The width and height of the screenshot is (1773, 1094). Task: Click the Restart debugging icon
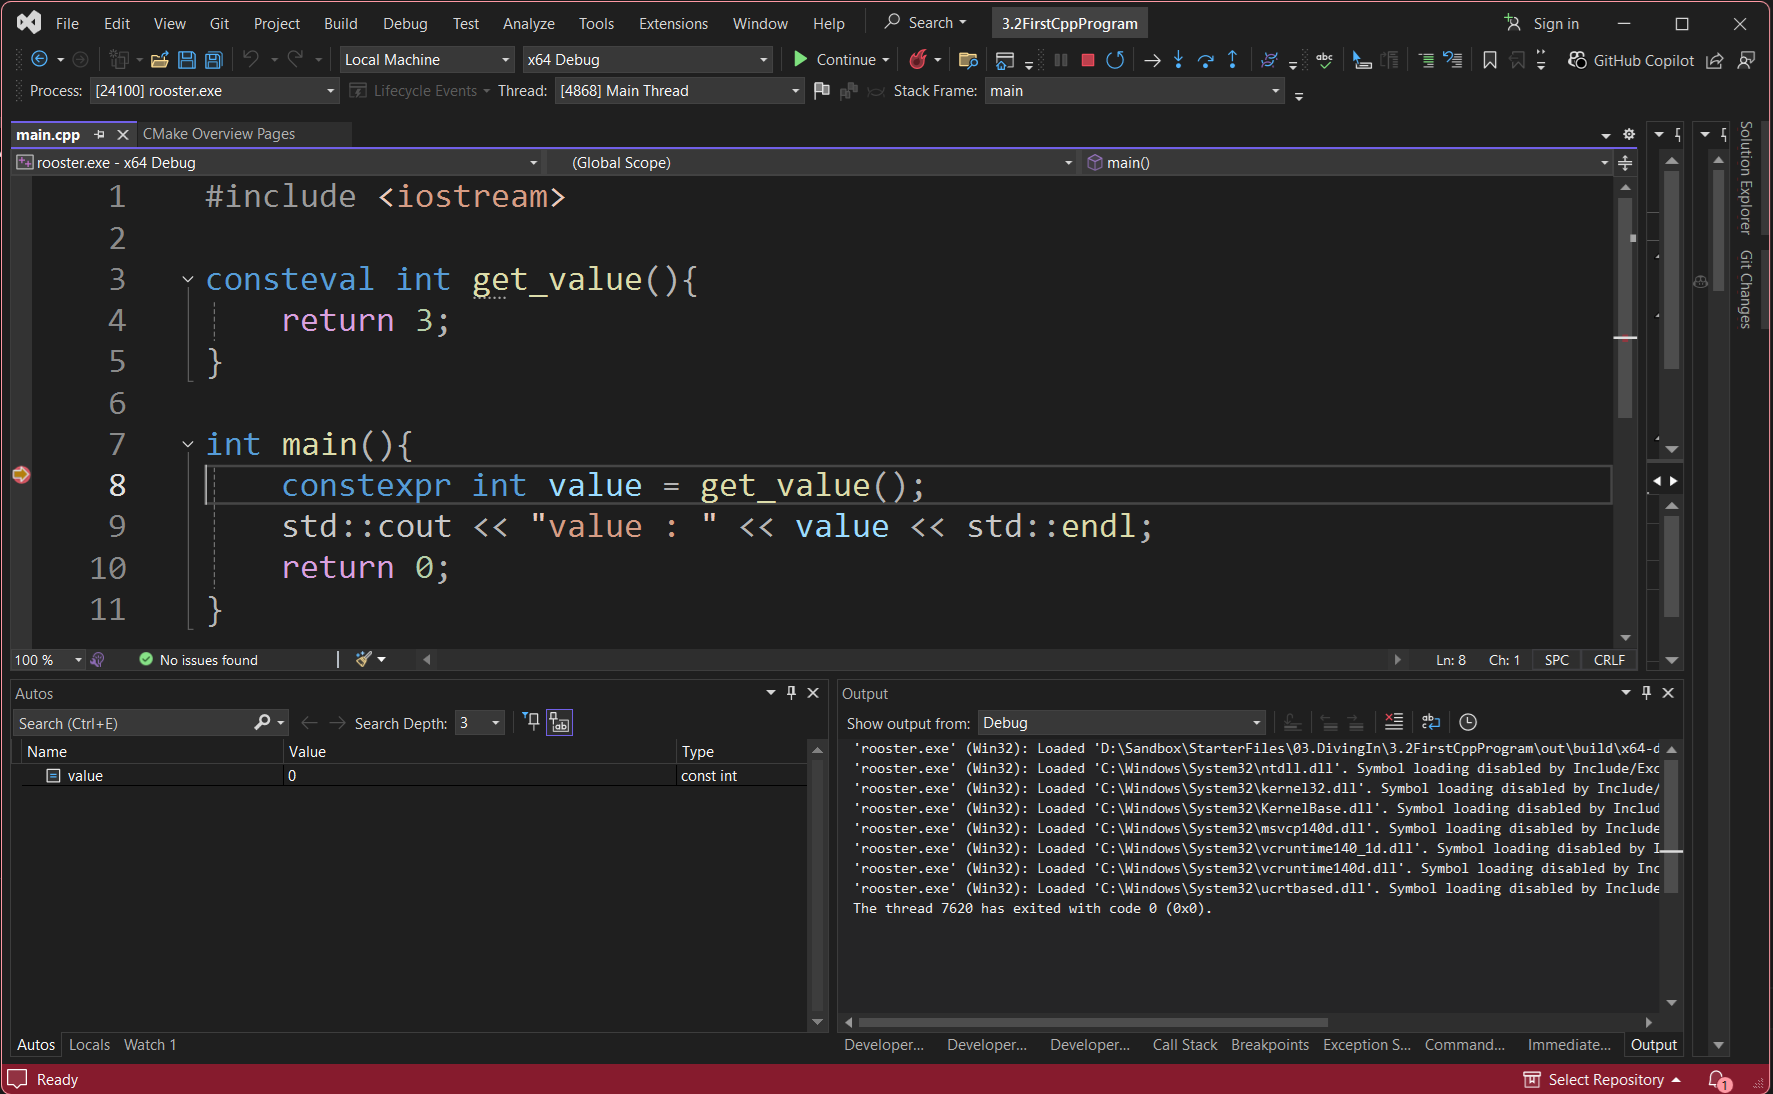1115,60
